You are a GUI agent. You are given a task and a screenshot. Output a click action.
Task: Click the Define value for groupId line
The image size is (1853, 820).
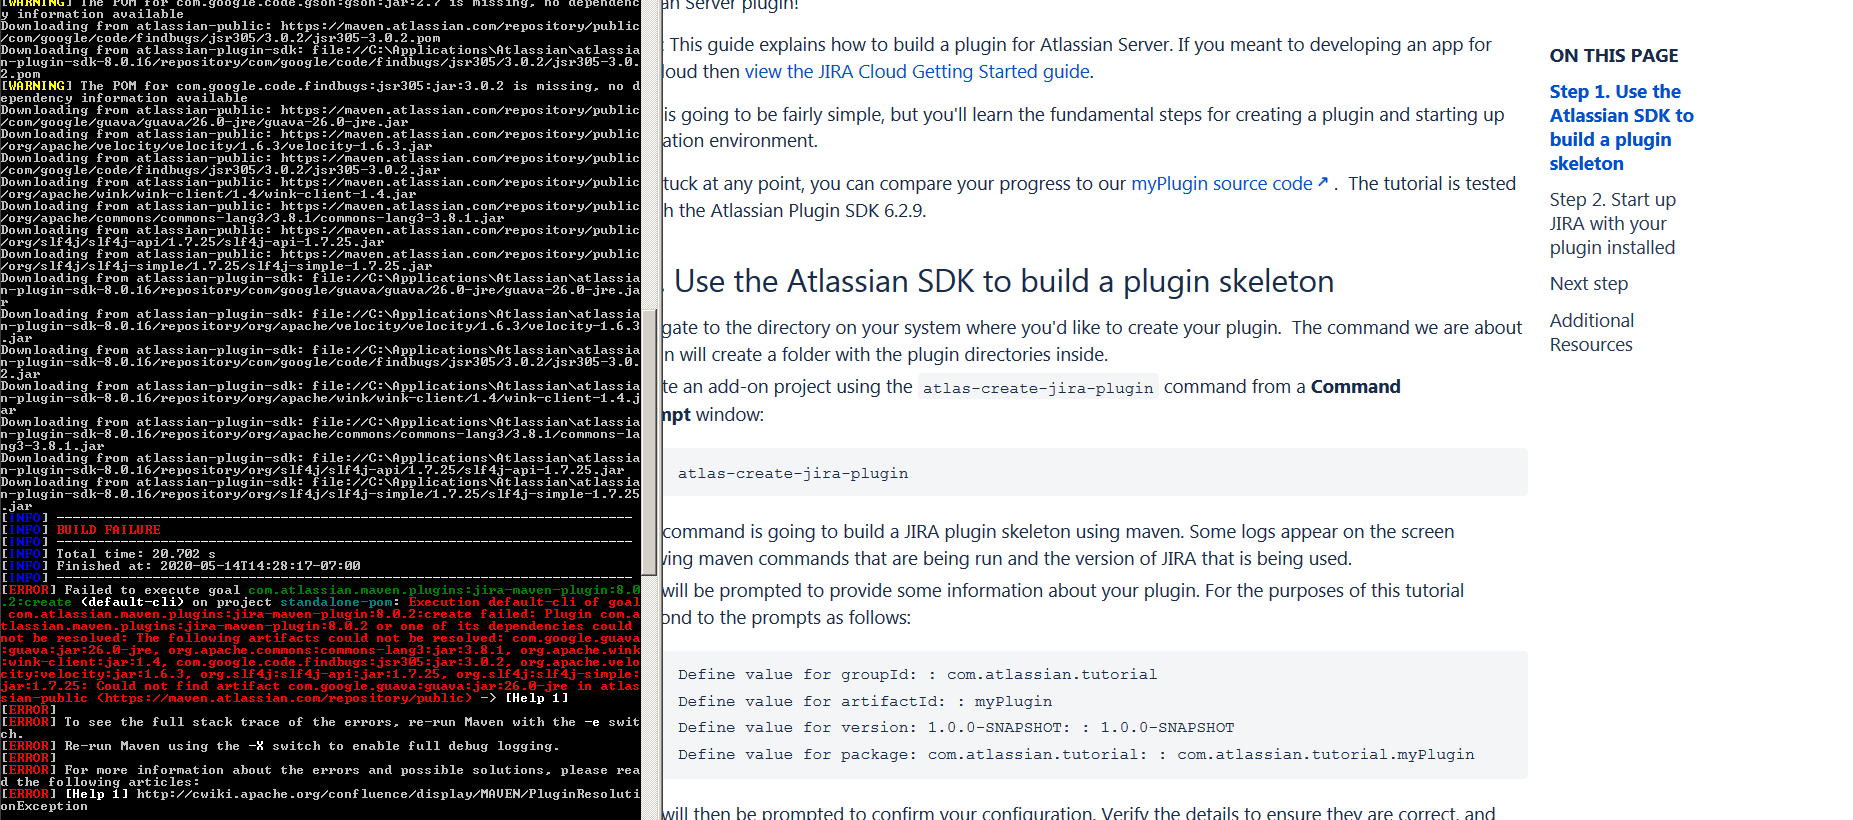click(917, 674)
